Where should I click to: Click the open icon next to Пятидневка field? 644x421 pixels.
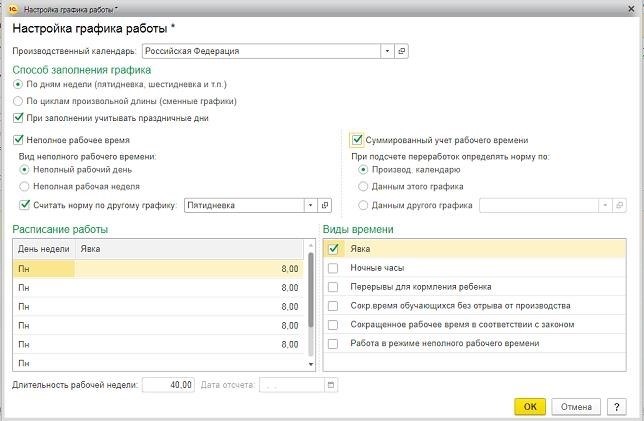pyautogui.click(x=324, y=205)
